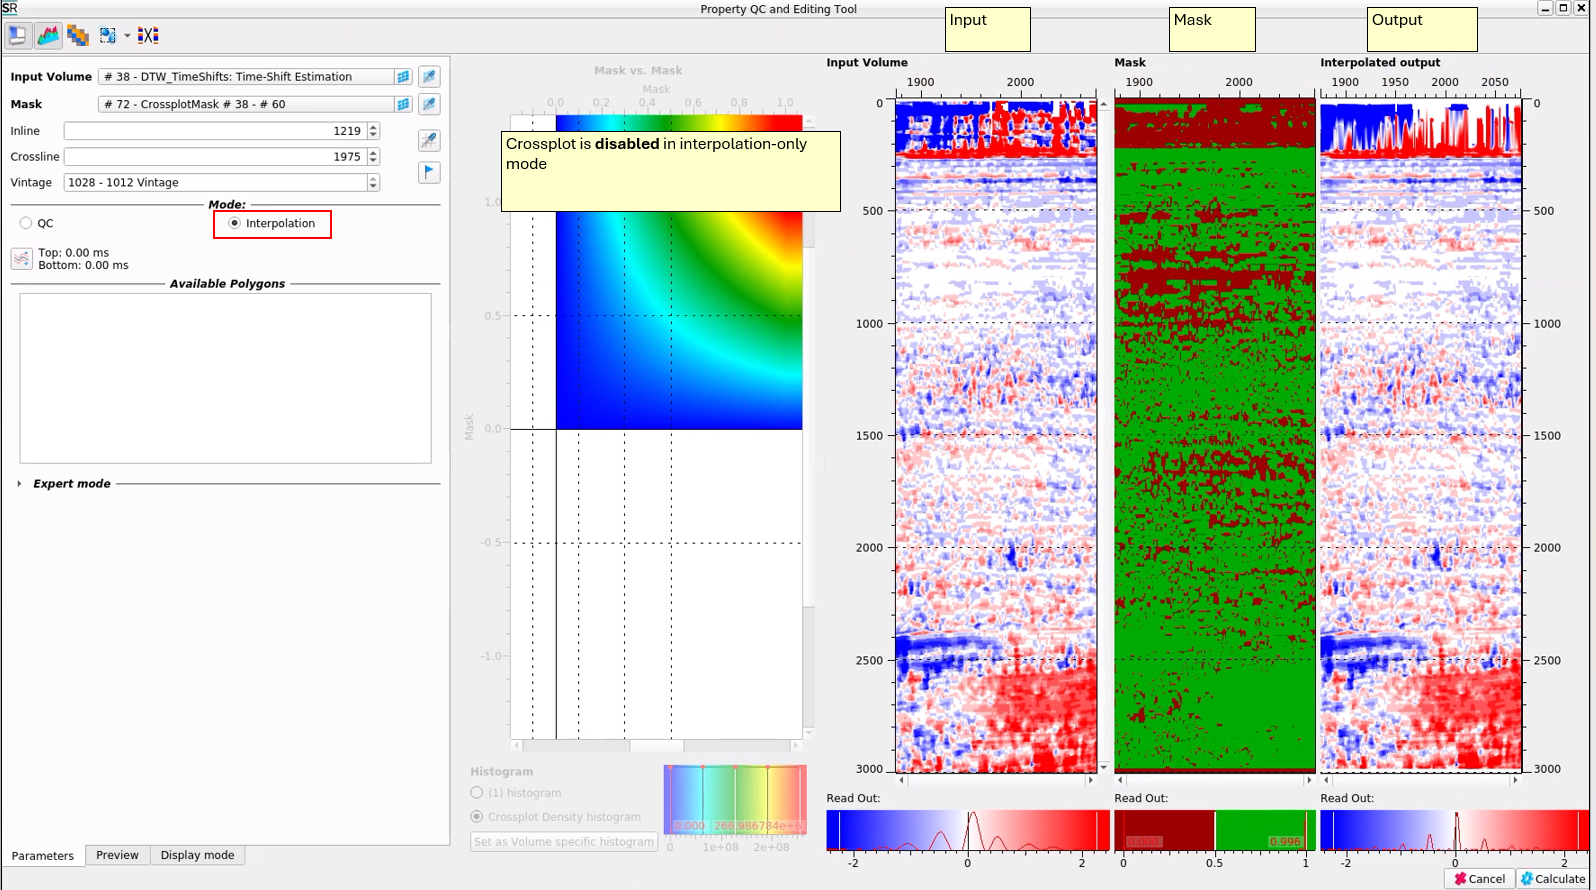The width and height of the screenshot is (1596, 890).
Task: Click the crosshair picker icon beside Inline
Action: point(429,140)
